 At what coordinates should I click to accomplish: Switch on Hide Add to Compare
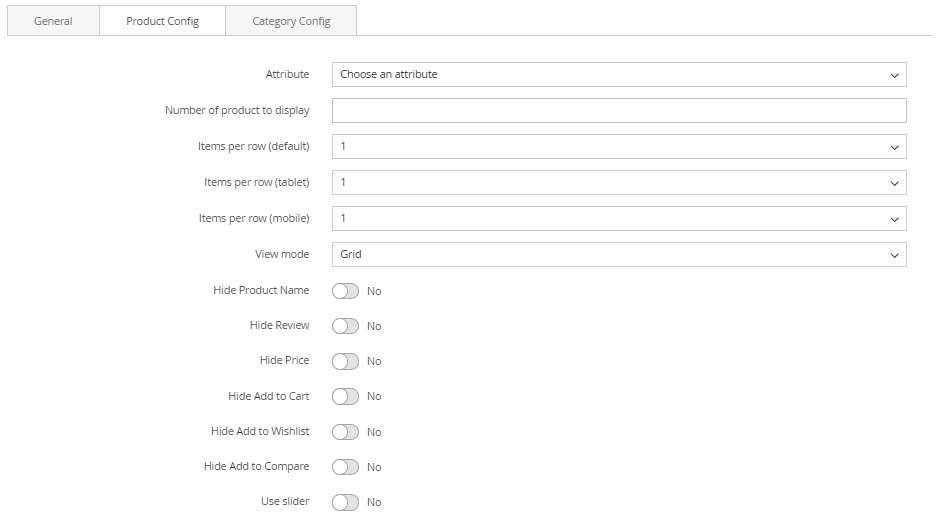[345, 467]
